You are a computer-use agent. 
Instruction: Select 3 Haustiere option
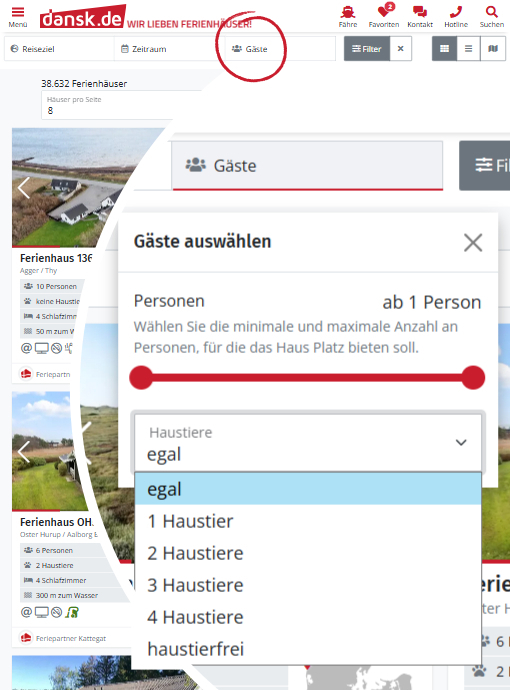[x=308, y=585]
